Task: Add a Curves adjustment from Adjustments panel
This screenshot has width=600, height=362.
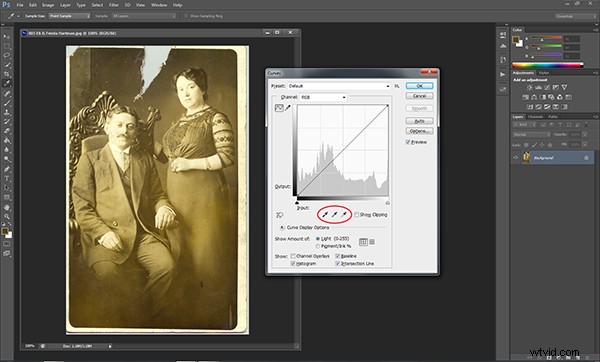Action: [547, 88]
